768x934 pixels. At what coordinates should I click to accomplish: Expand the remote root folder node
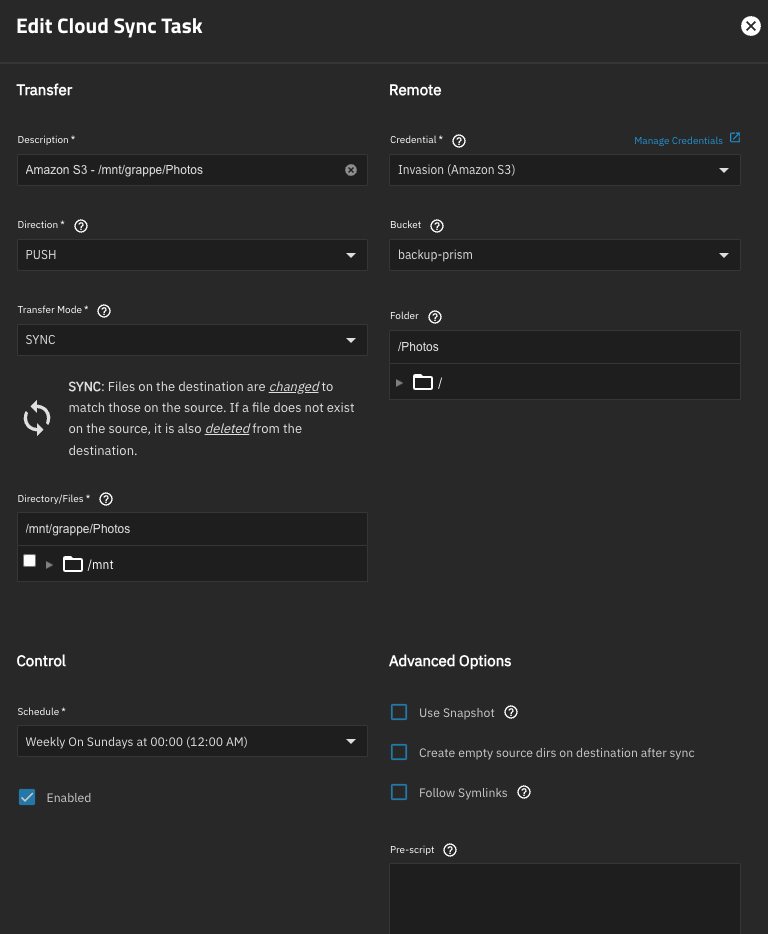pyautogui.click(x=399, y=382)
